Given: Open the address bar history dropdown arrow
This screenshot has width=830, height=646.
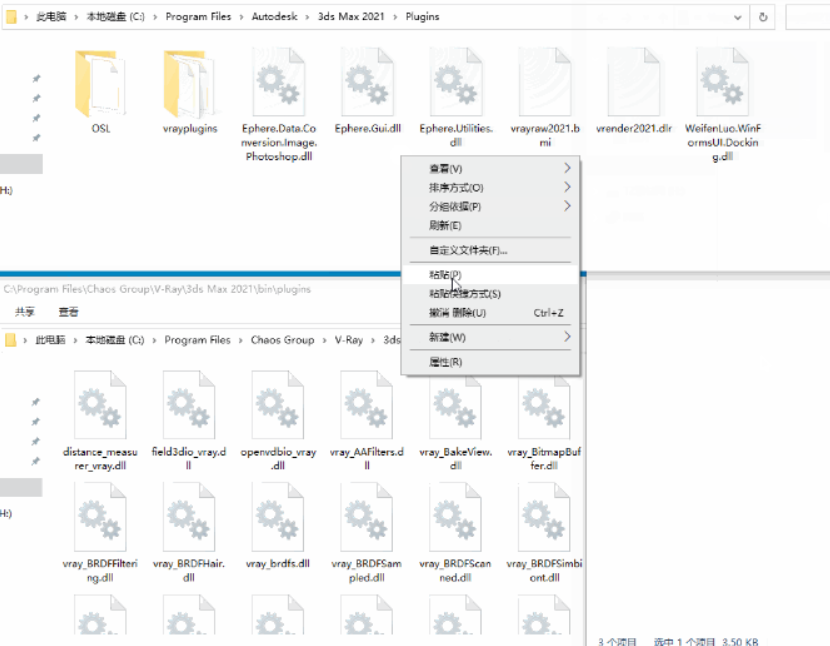Looking at the screenshot, I should (738, 17).
